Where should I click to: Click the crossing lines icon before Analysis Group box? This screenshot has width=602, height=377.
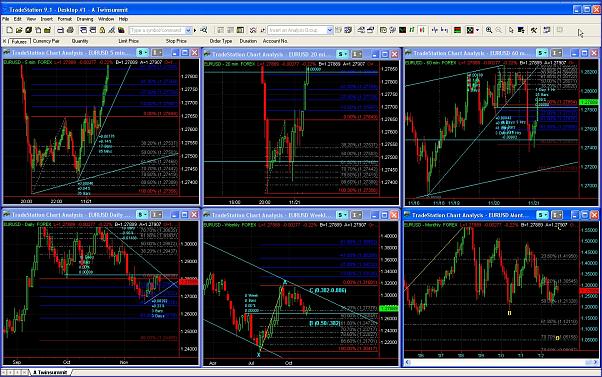(x=253, y=30)
